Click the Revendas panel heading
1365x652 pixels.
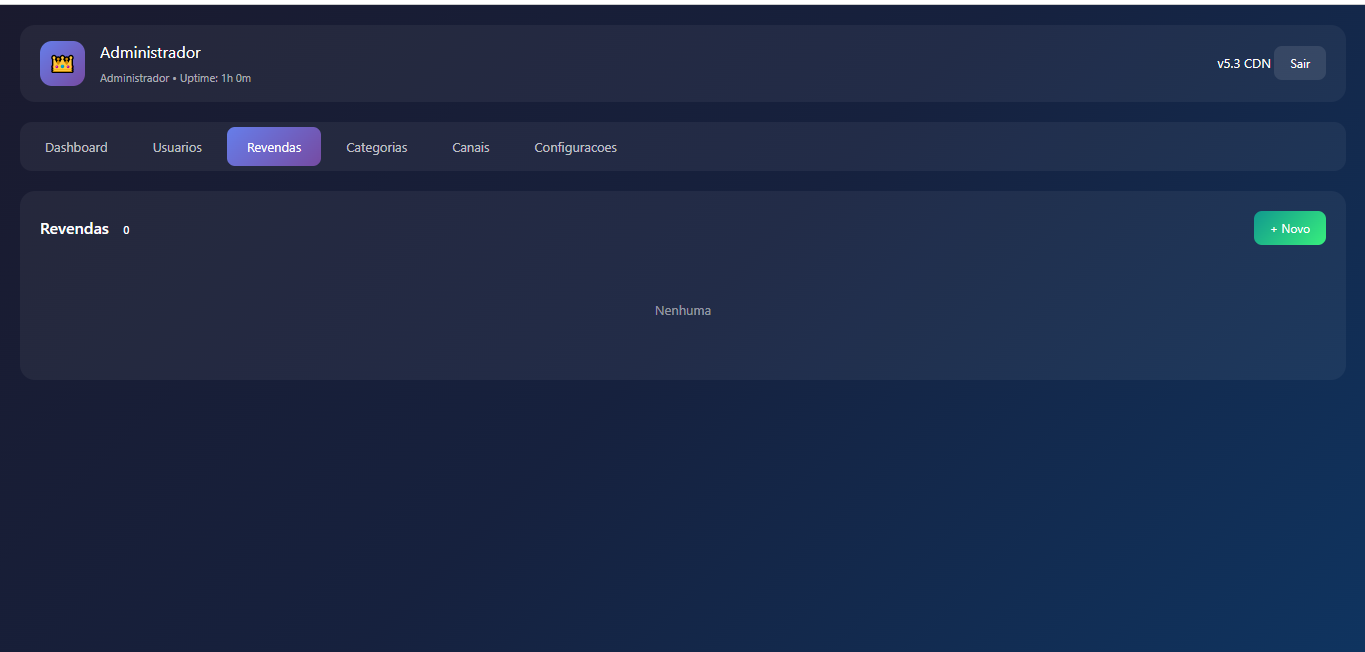pos(74,229)
